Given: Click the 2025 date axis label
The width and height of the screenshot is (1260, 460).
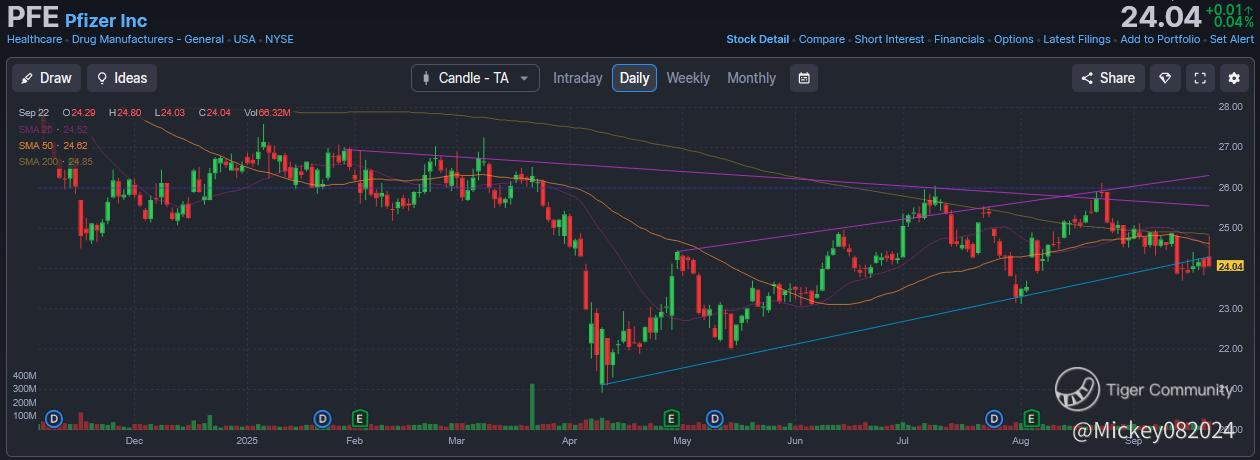Looking at the screenshot, I should click(x=247, y=440).
